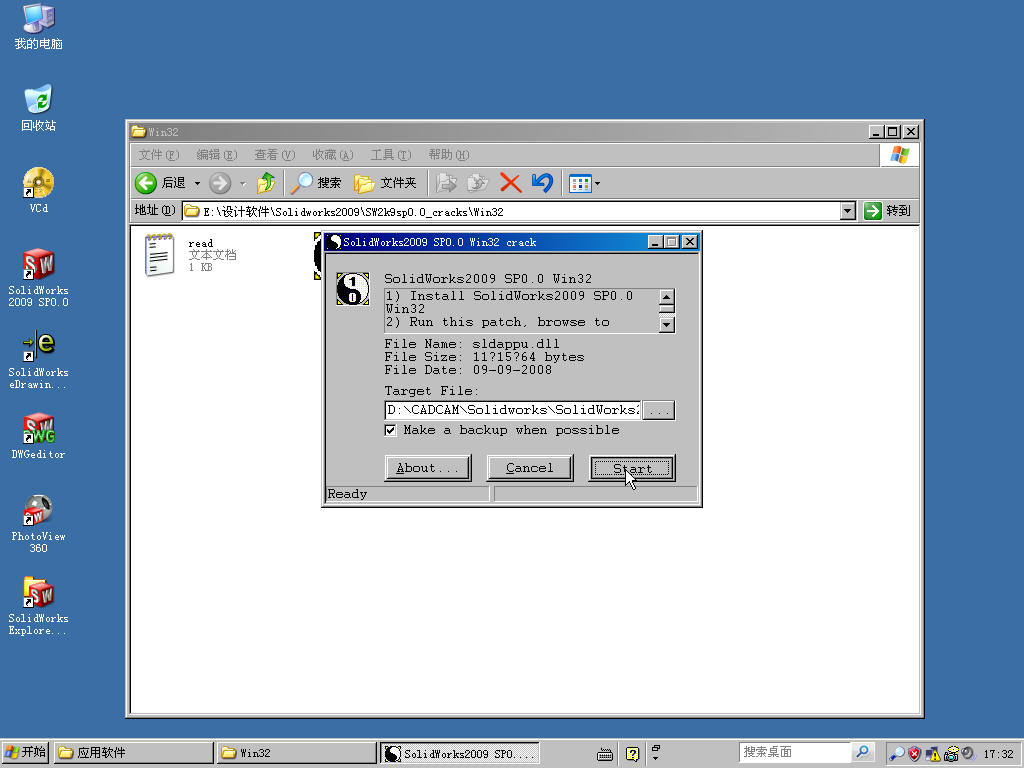Viewport: 1024px width, 768px height.
Task: Toggle the 文件夹 folders pane button
Action: 385,183
